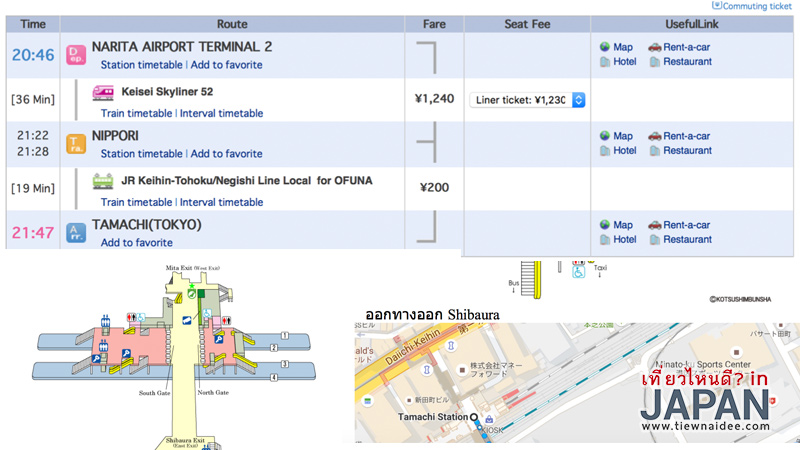Click the Google map of Tamachi Station

tap(577, 383)
